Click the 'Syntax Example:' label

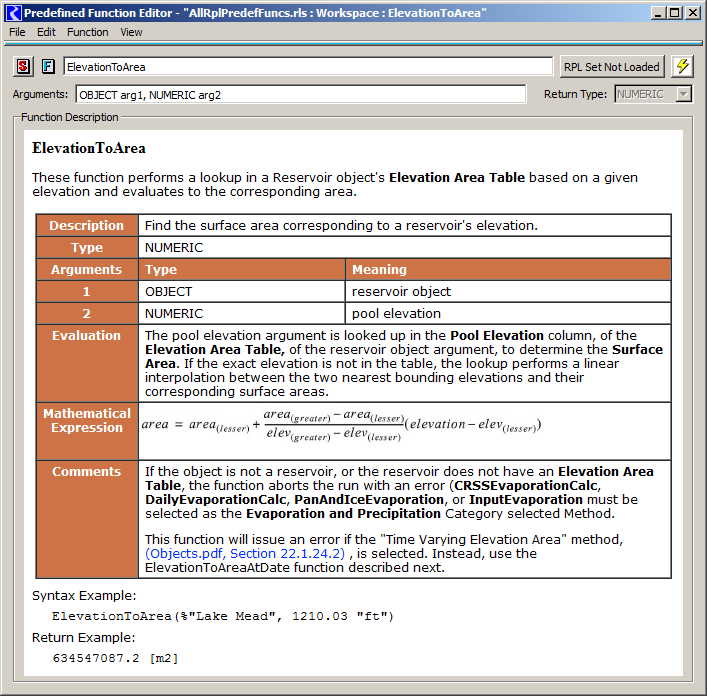[84, 596]
